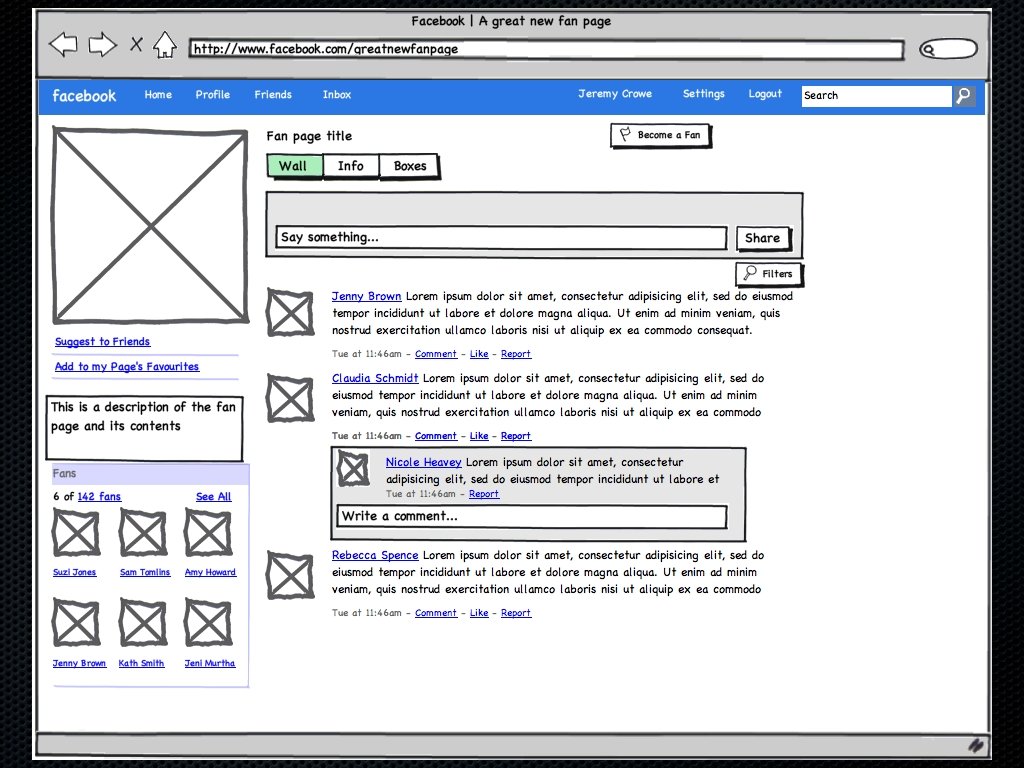Click Comment under Jenny Brown's post
Viewport: 1024px width, 768px height.
[x=436, y=354]
